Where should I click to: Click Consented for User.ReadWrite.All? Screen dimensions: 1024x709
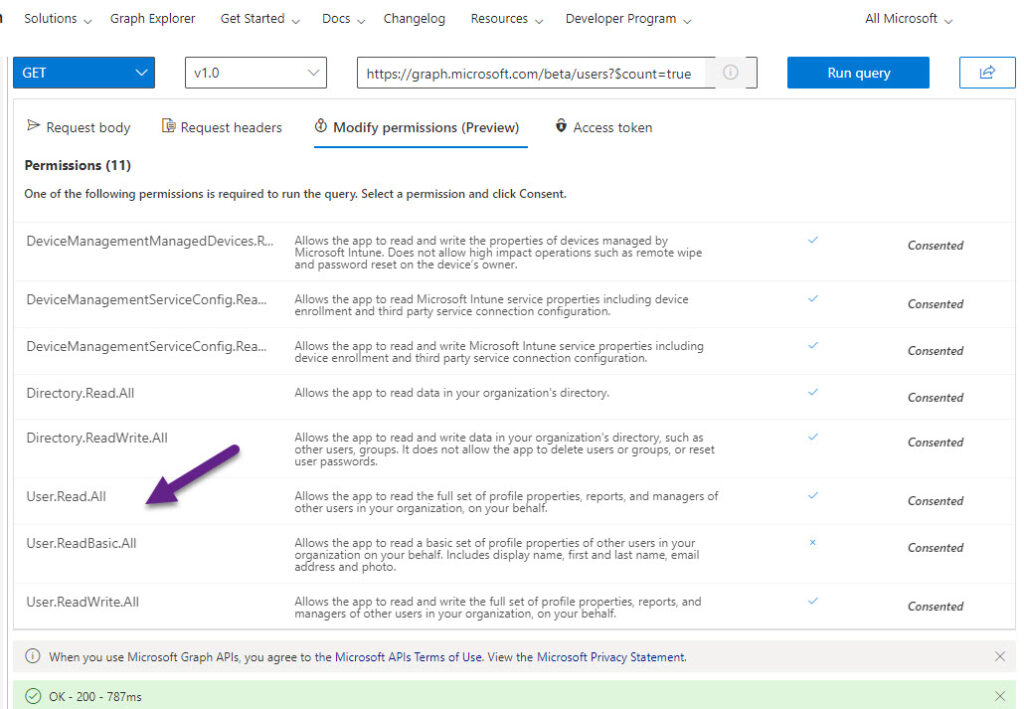coord(935,606)
